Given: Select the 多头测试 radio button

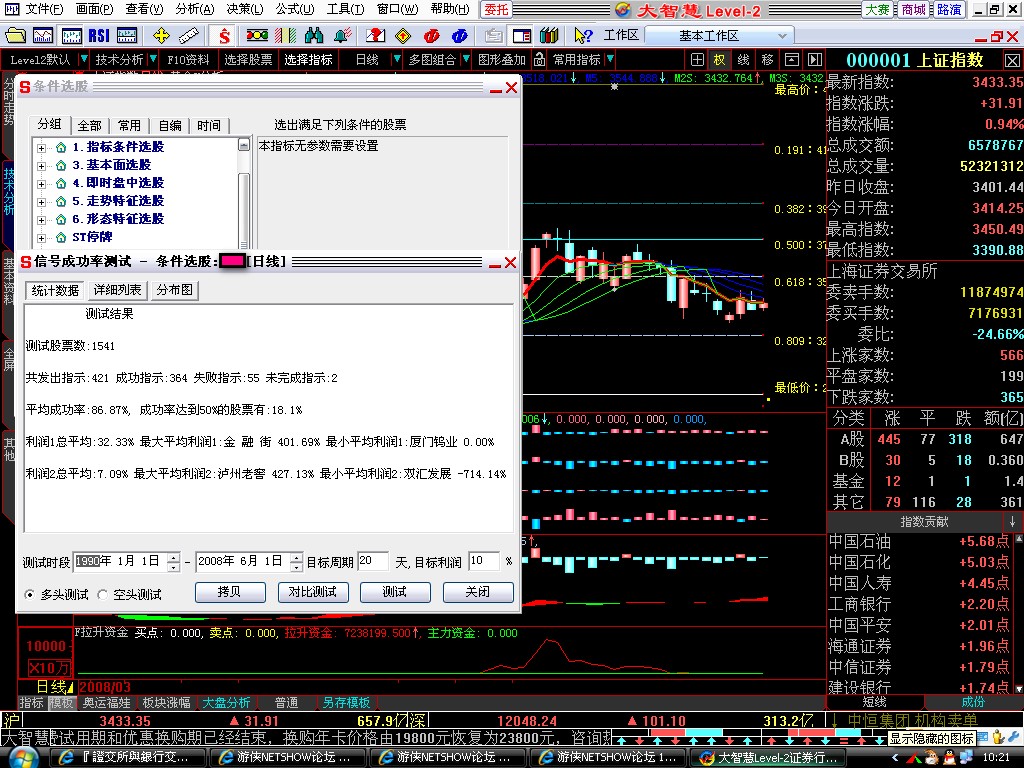Looking at the screenshot, I should (x=31, y=595).
